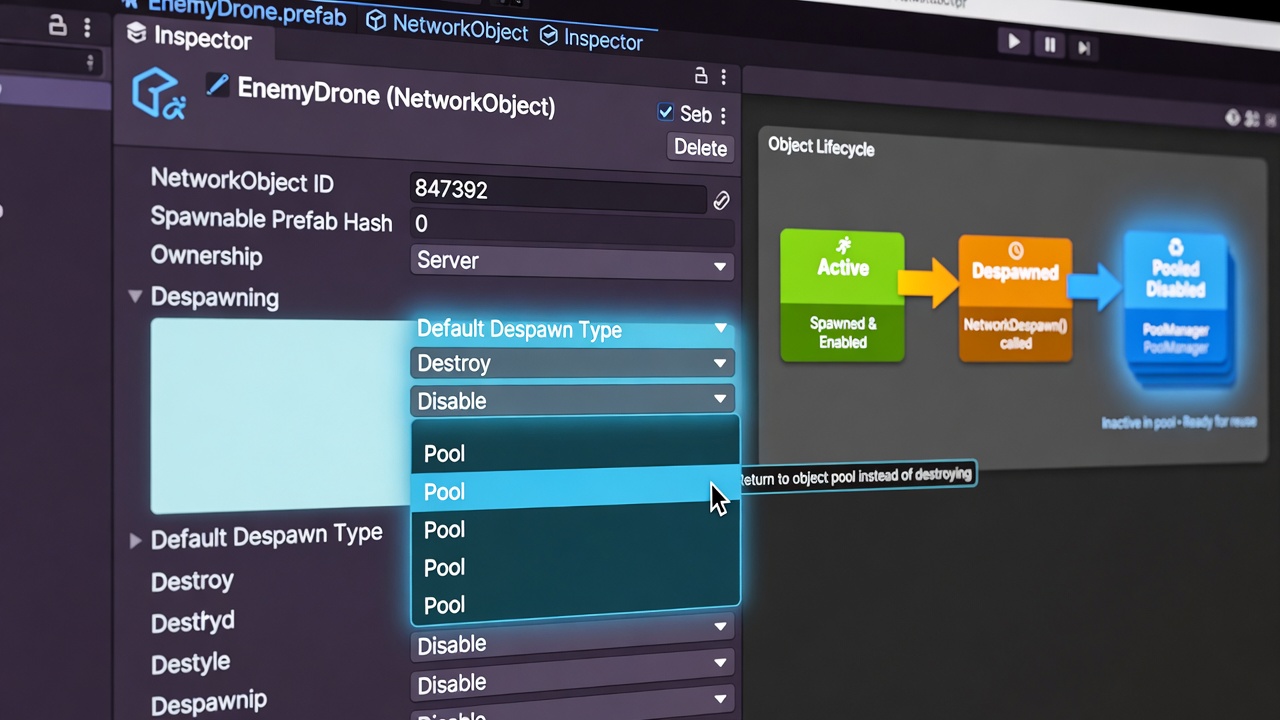Image resolution: width=1280 pixels, height=720 pixels.
Task: Click the Step forward button
Action: click(x=1084, y=47)
